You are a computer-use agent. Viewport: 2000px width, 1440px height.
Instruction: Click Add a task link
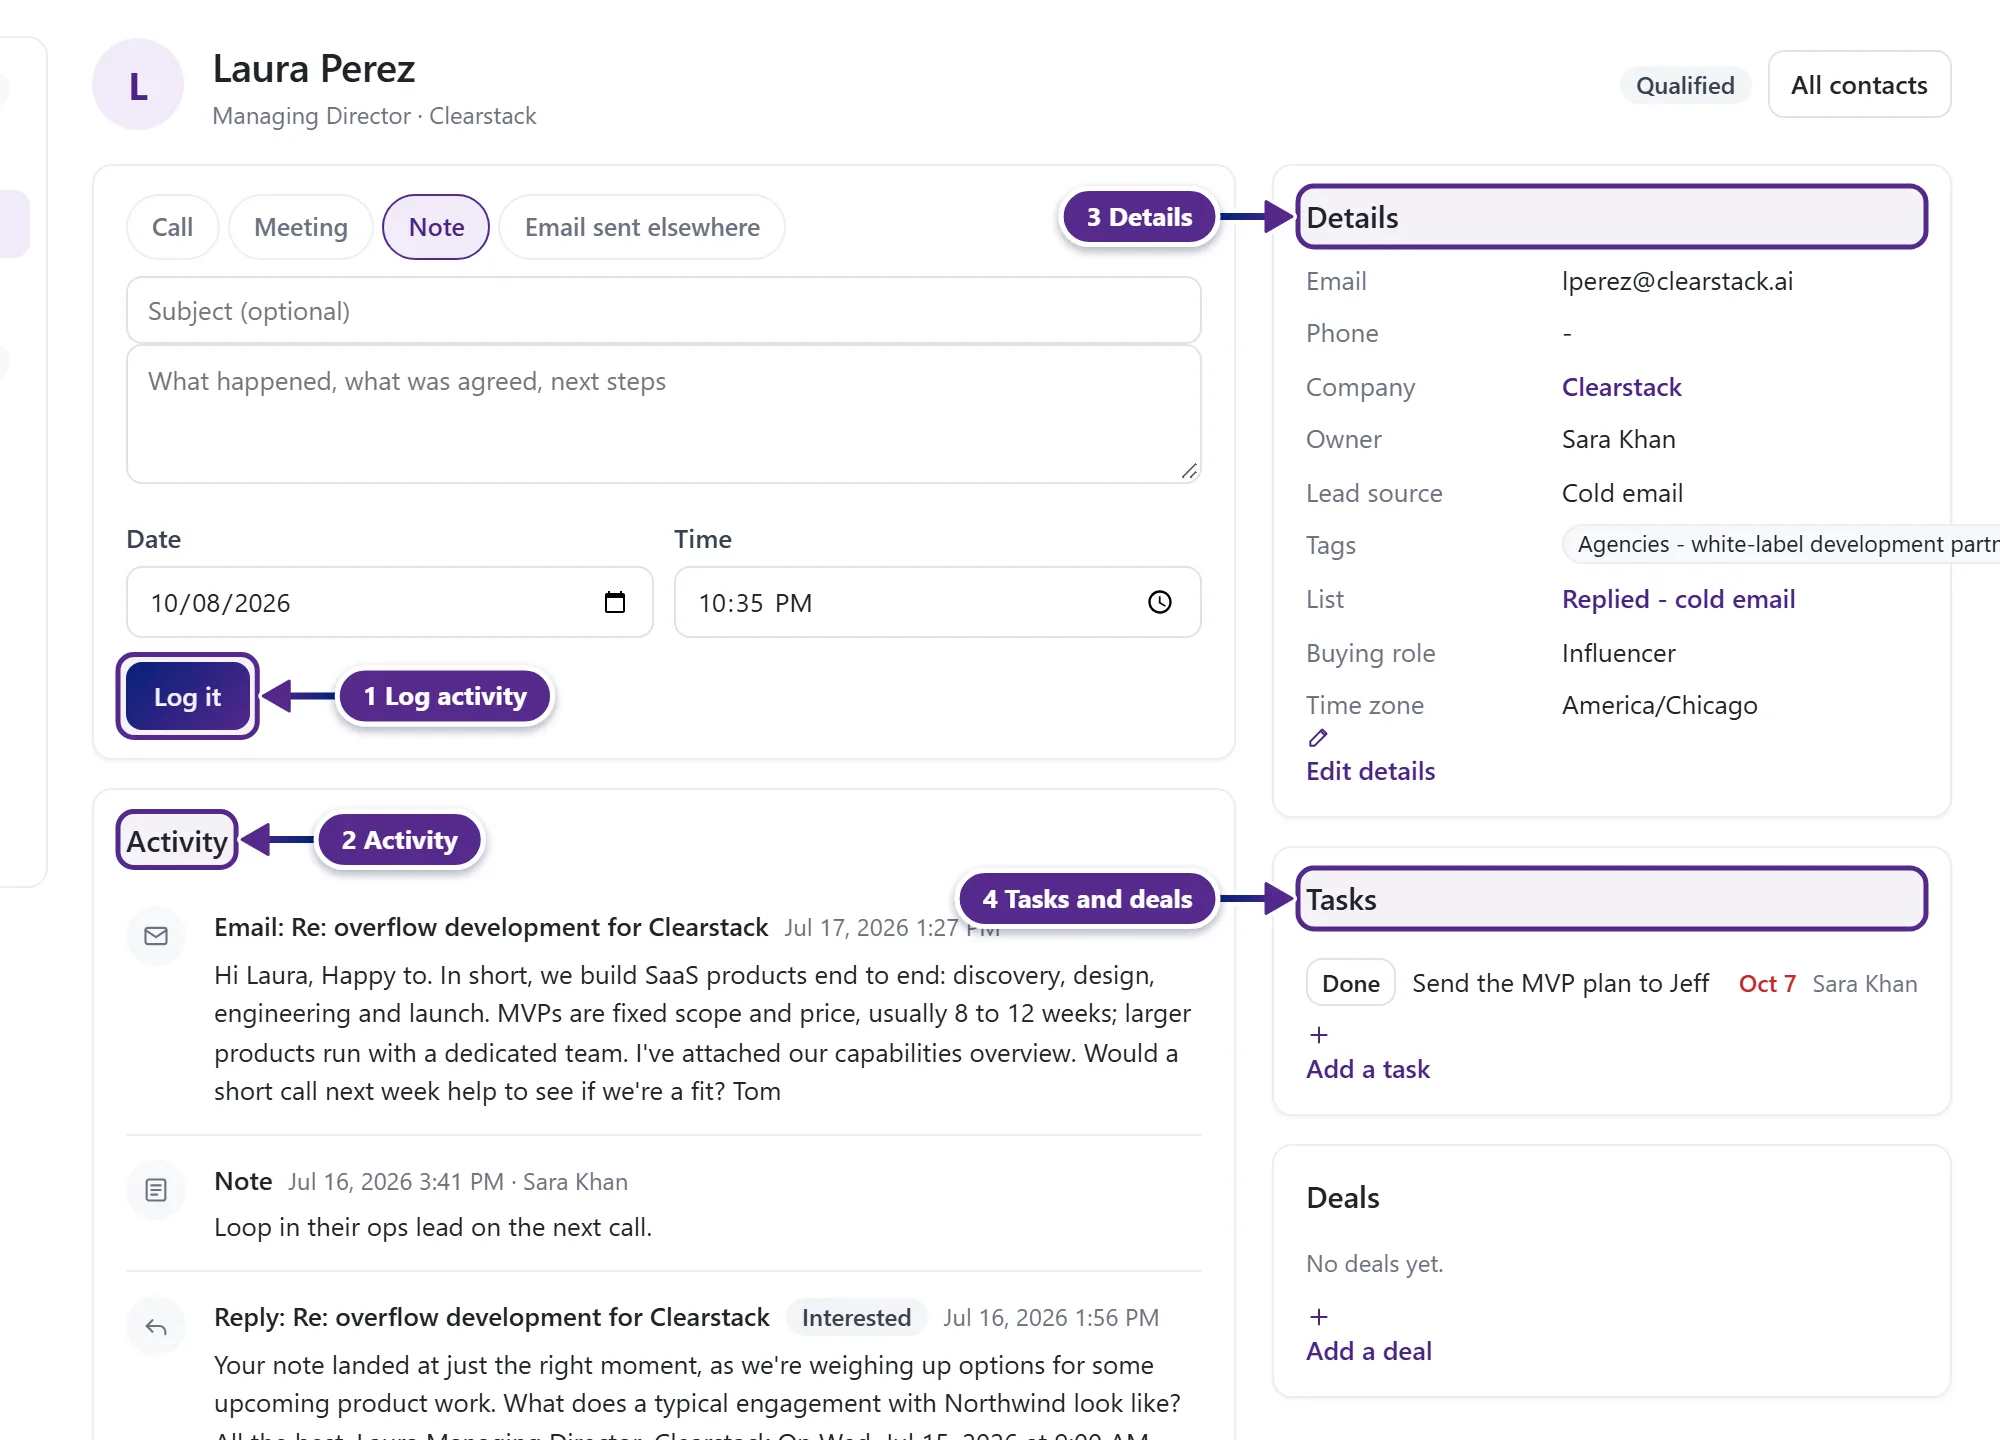1368,1069
